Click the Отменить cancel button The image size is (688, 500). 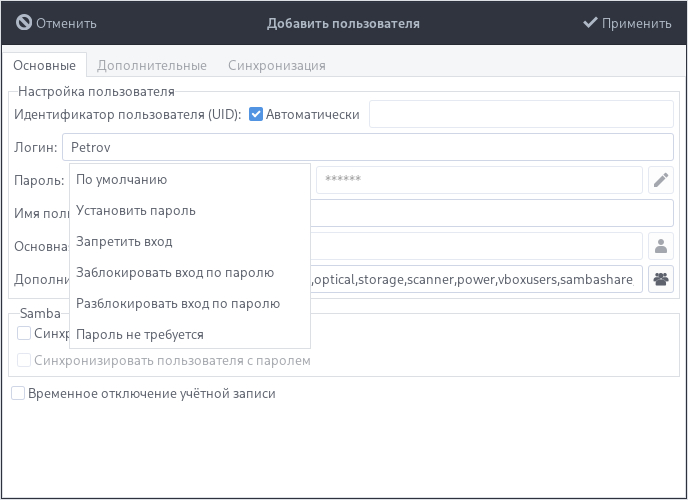(x=57, y=22)
